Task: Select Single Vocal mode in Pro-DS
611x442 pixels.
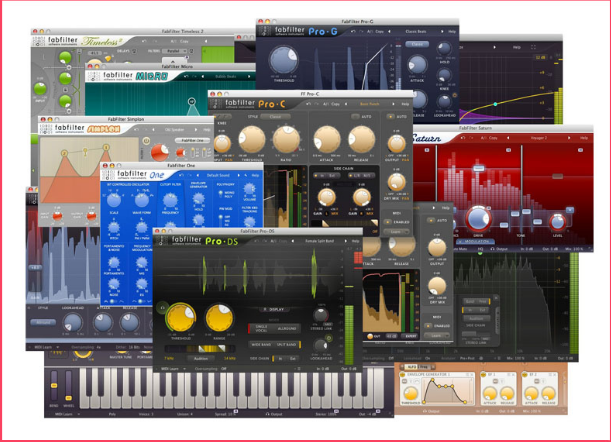Action: click(x=261, y=328)
